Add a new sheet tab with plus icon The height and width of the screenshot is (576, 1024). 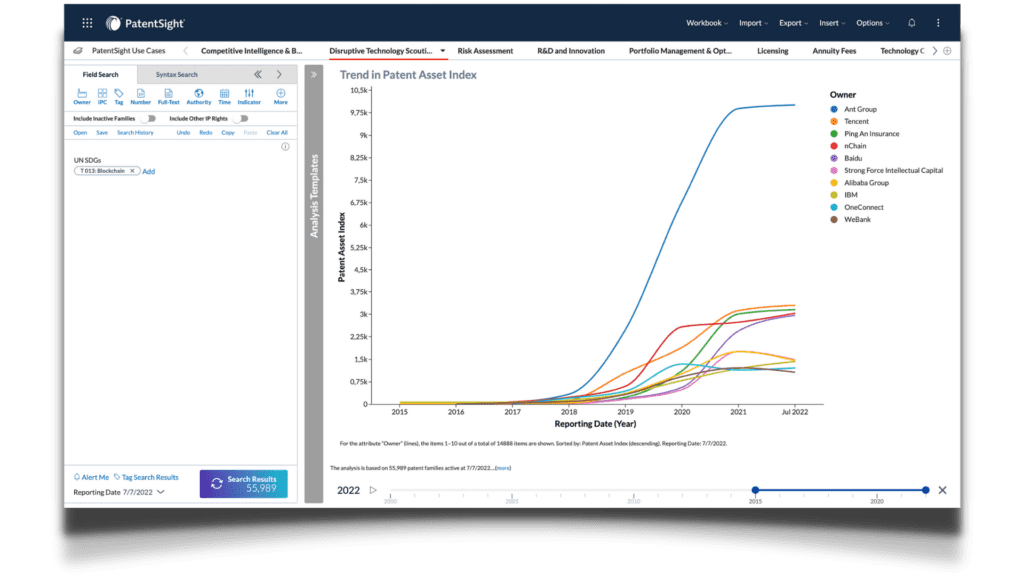click(x=947, y=51)
